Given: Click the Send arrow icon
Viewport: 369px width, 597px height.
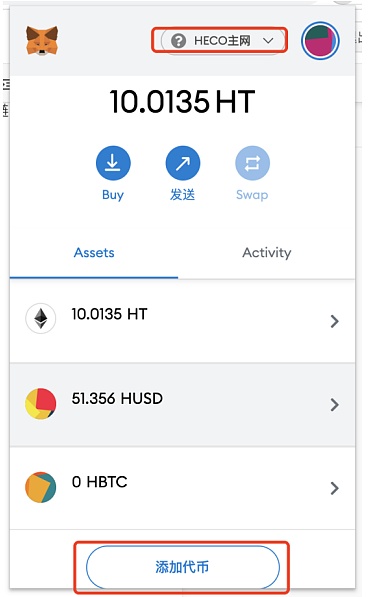Looking at the screenshot, I should (x=183, y=163).
